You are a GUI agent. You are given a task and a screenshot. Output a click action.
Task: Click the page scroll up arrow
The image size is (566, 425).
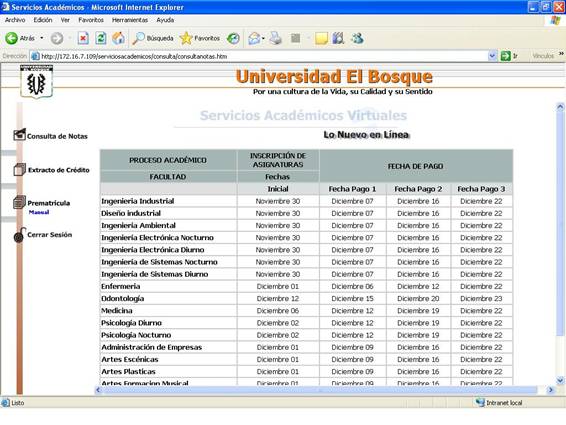pos(560,107)
